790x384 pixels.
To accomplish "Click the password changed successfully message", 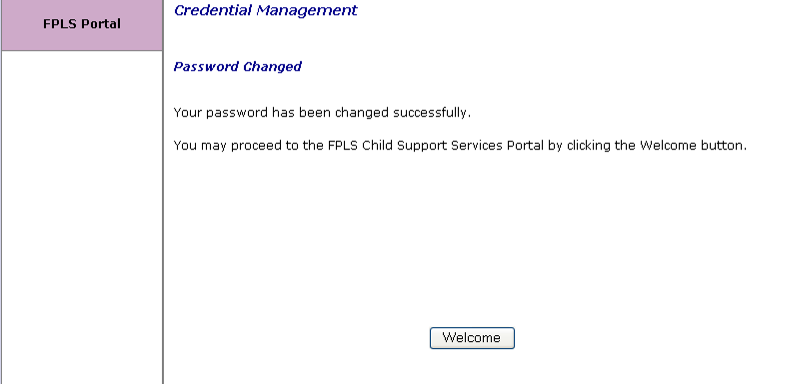I will (322, 112).
